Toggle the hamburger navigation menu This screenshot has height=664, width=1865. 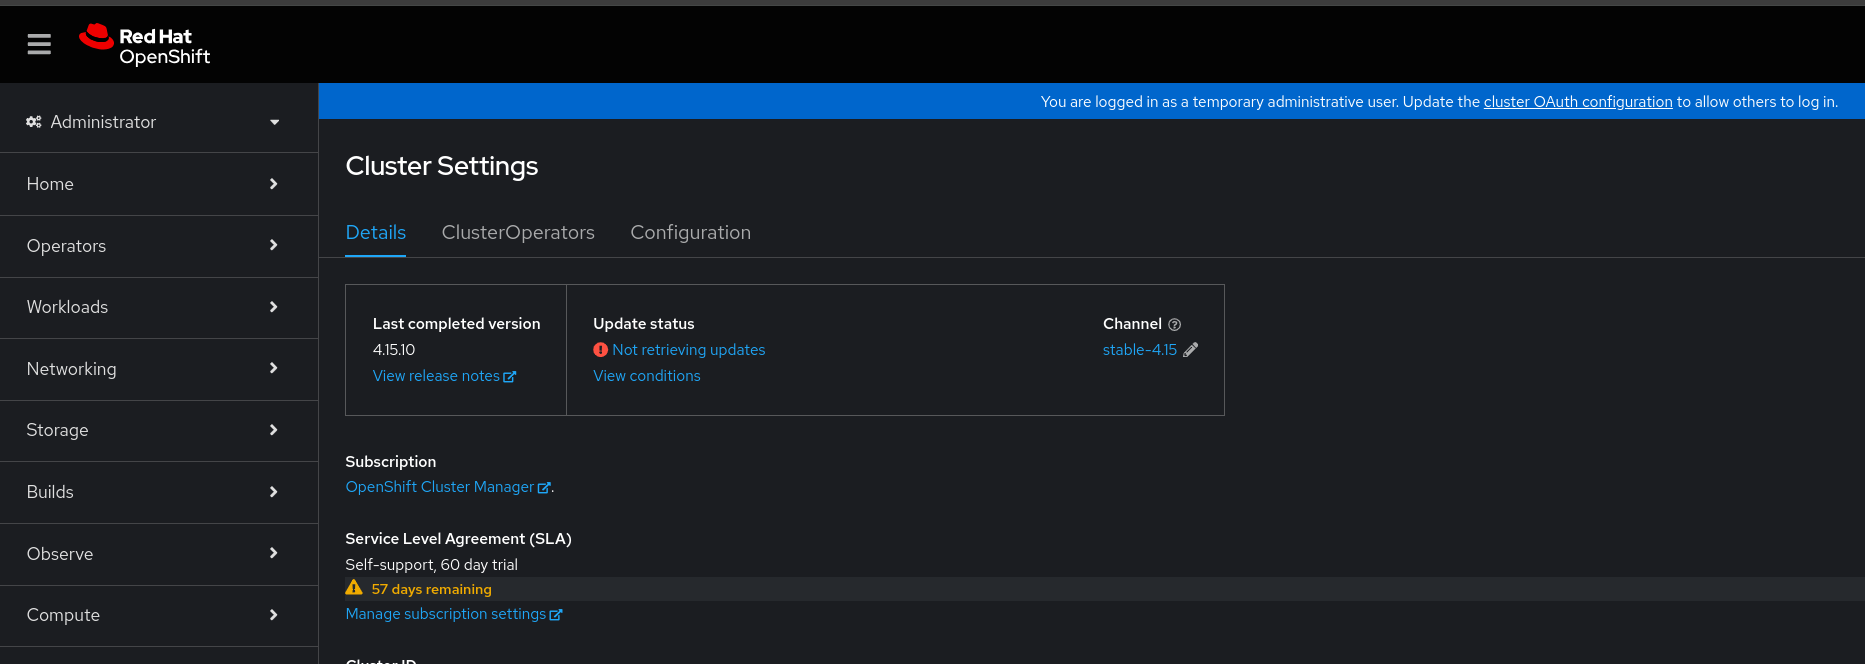pyautogui.click(x=39, y=44)
